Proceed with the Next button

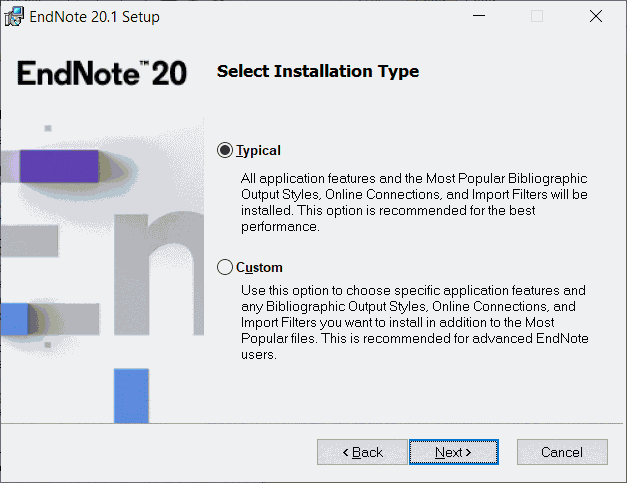pos(453,452)
